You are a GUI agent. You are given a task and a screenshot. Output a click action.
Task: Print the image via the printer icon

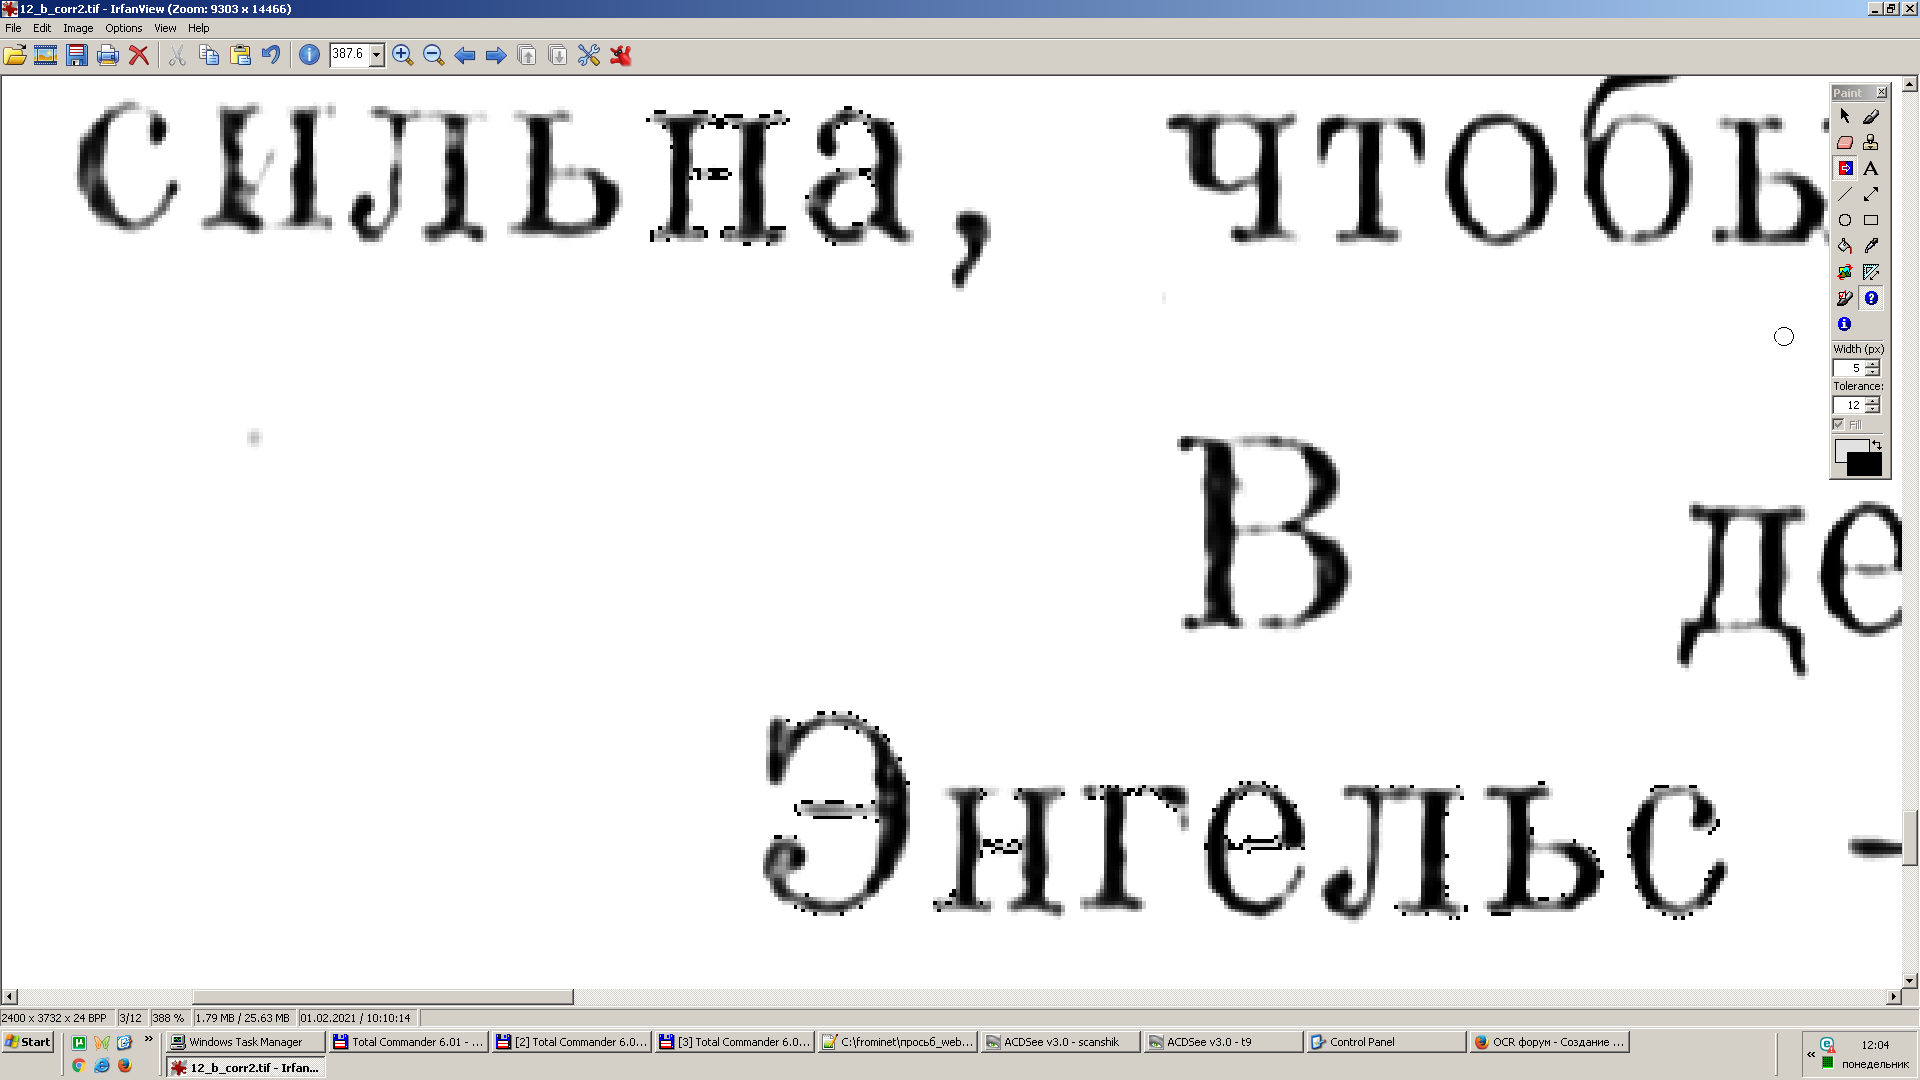tap(108, 55)
